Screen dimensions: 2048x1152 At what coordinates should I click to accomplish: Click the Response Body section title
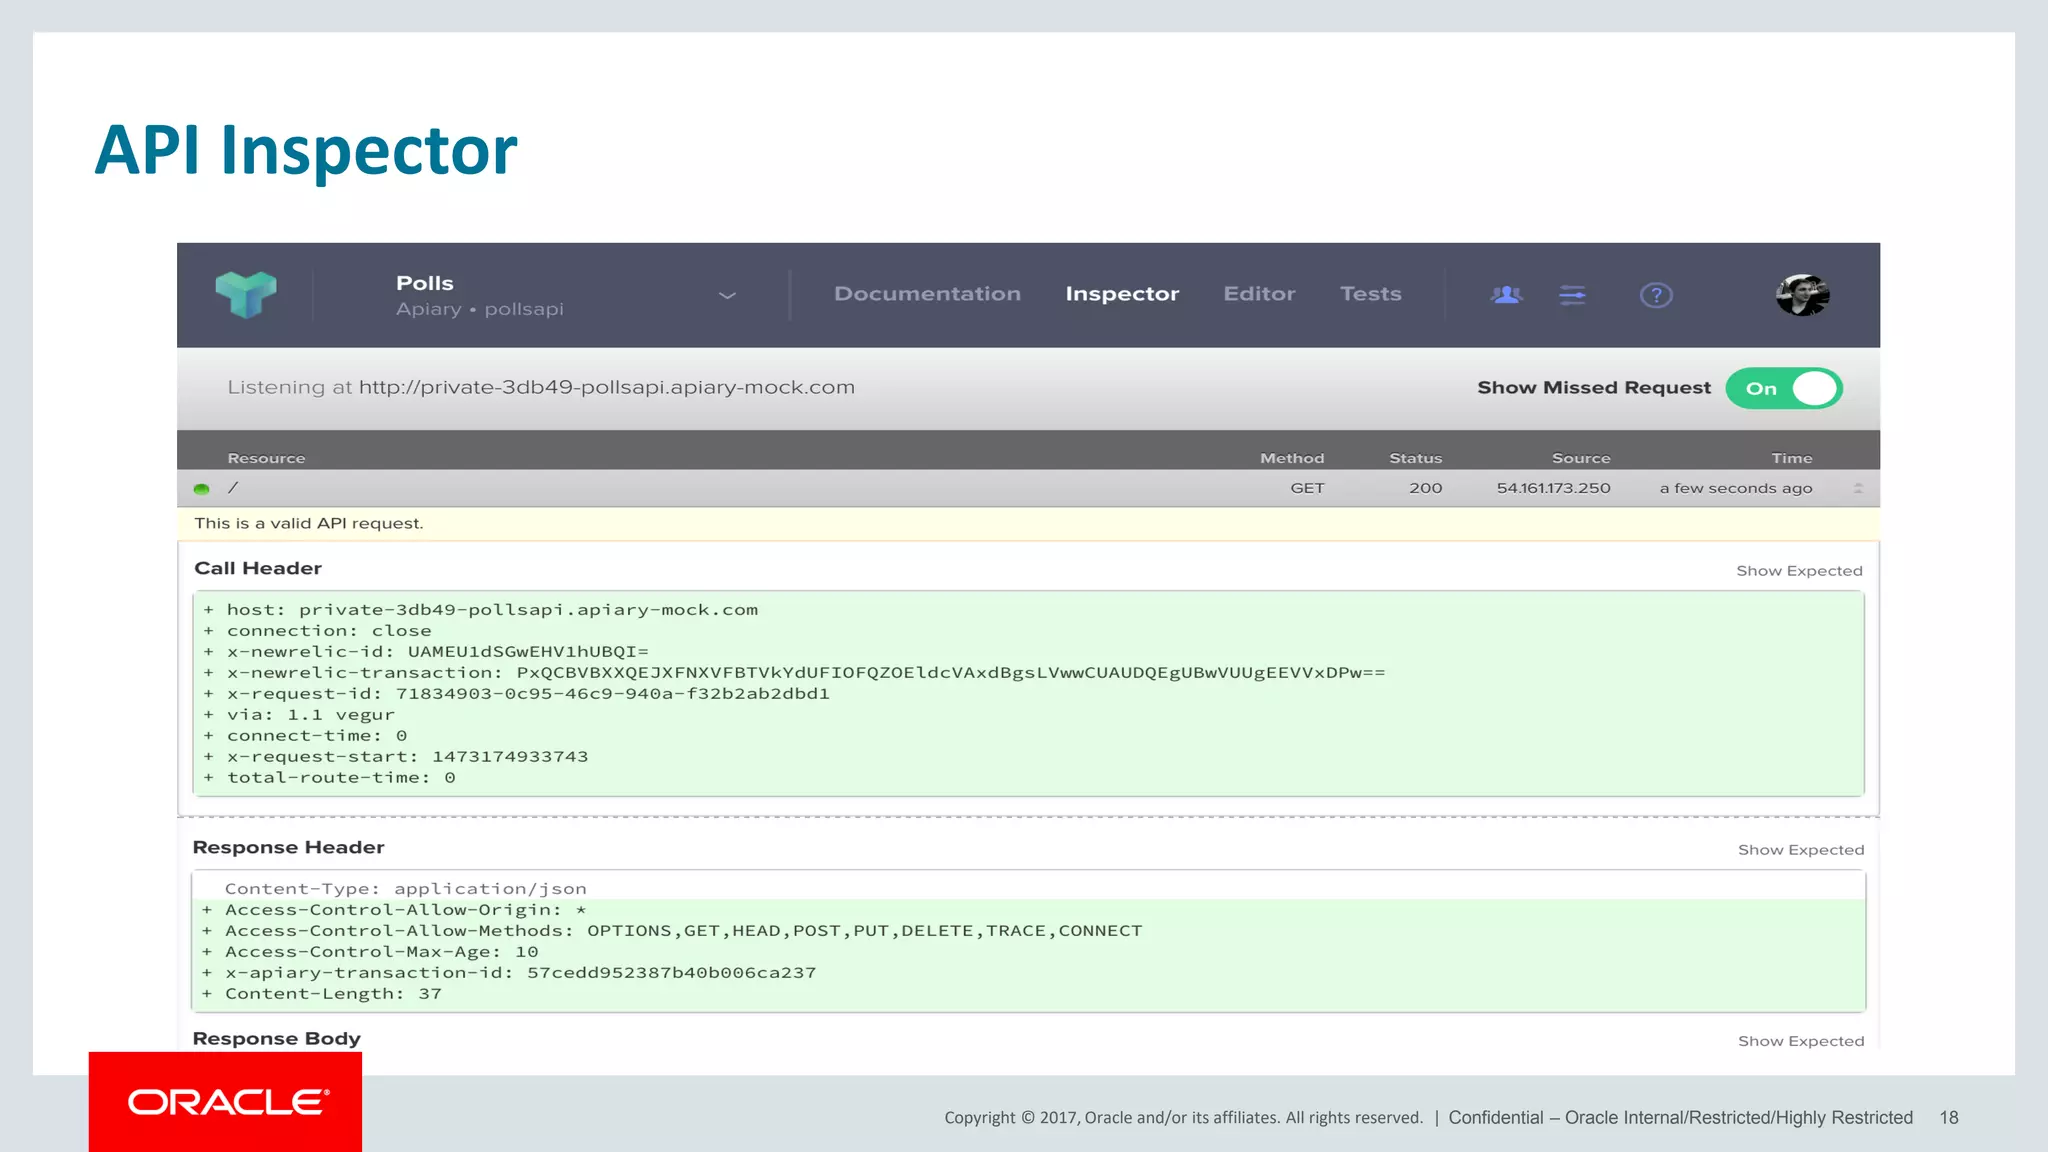click(x=276, y=1038)
